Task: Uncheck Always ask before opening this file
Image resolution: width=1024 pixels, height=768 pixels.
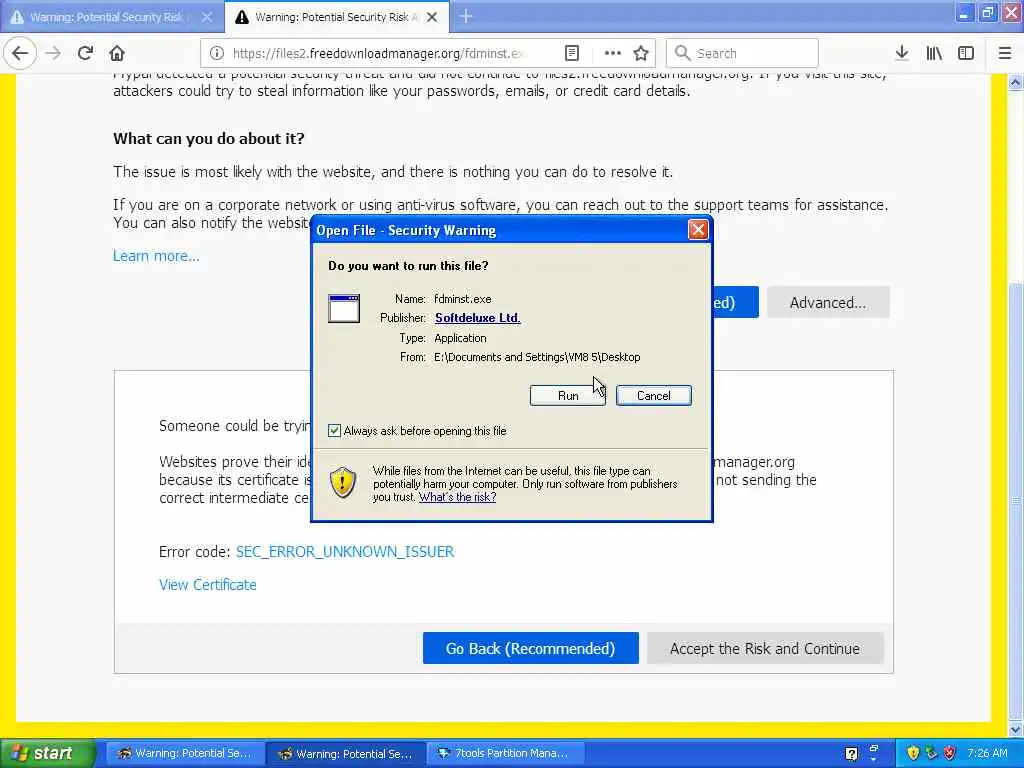Action: pos(334,430)
